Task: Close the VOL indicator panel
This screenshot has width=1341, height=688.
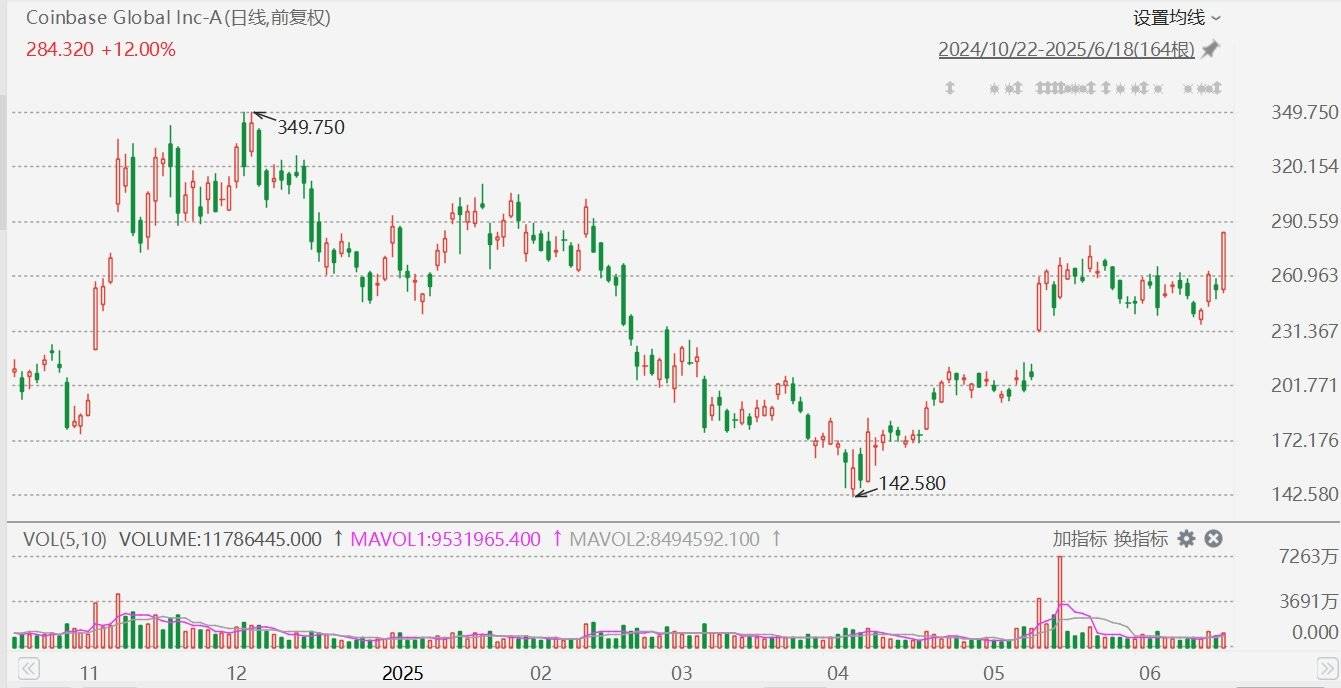Action: coord(1213,539)
